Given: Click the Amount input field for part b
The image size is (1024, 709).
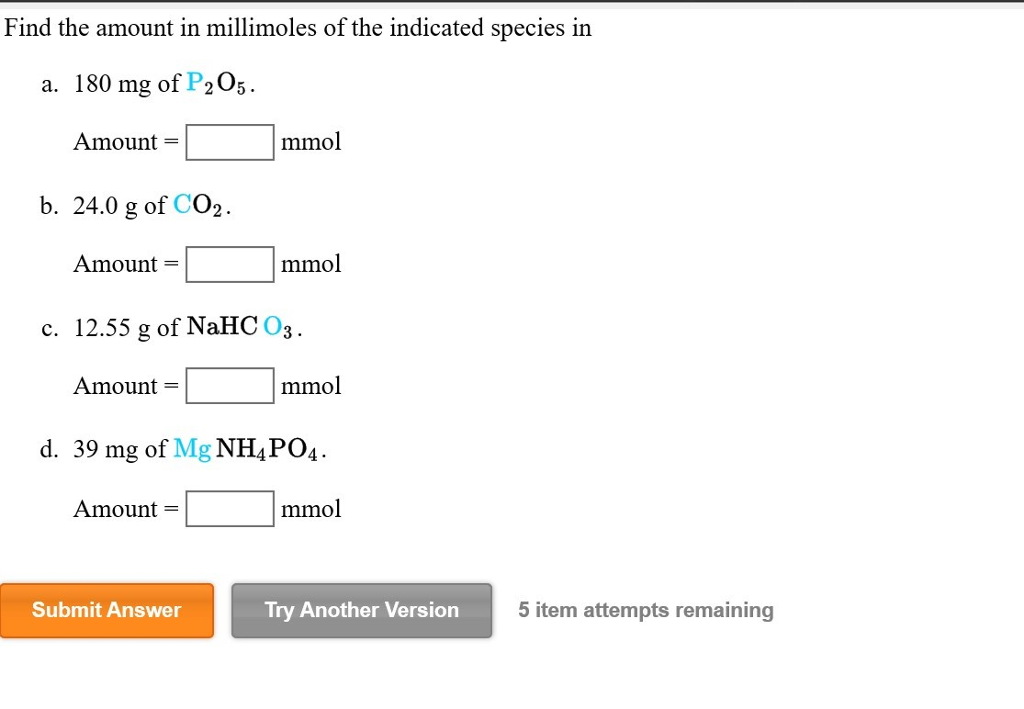Looking at the screenshot, I should [229, 263].
